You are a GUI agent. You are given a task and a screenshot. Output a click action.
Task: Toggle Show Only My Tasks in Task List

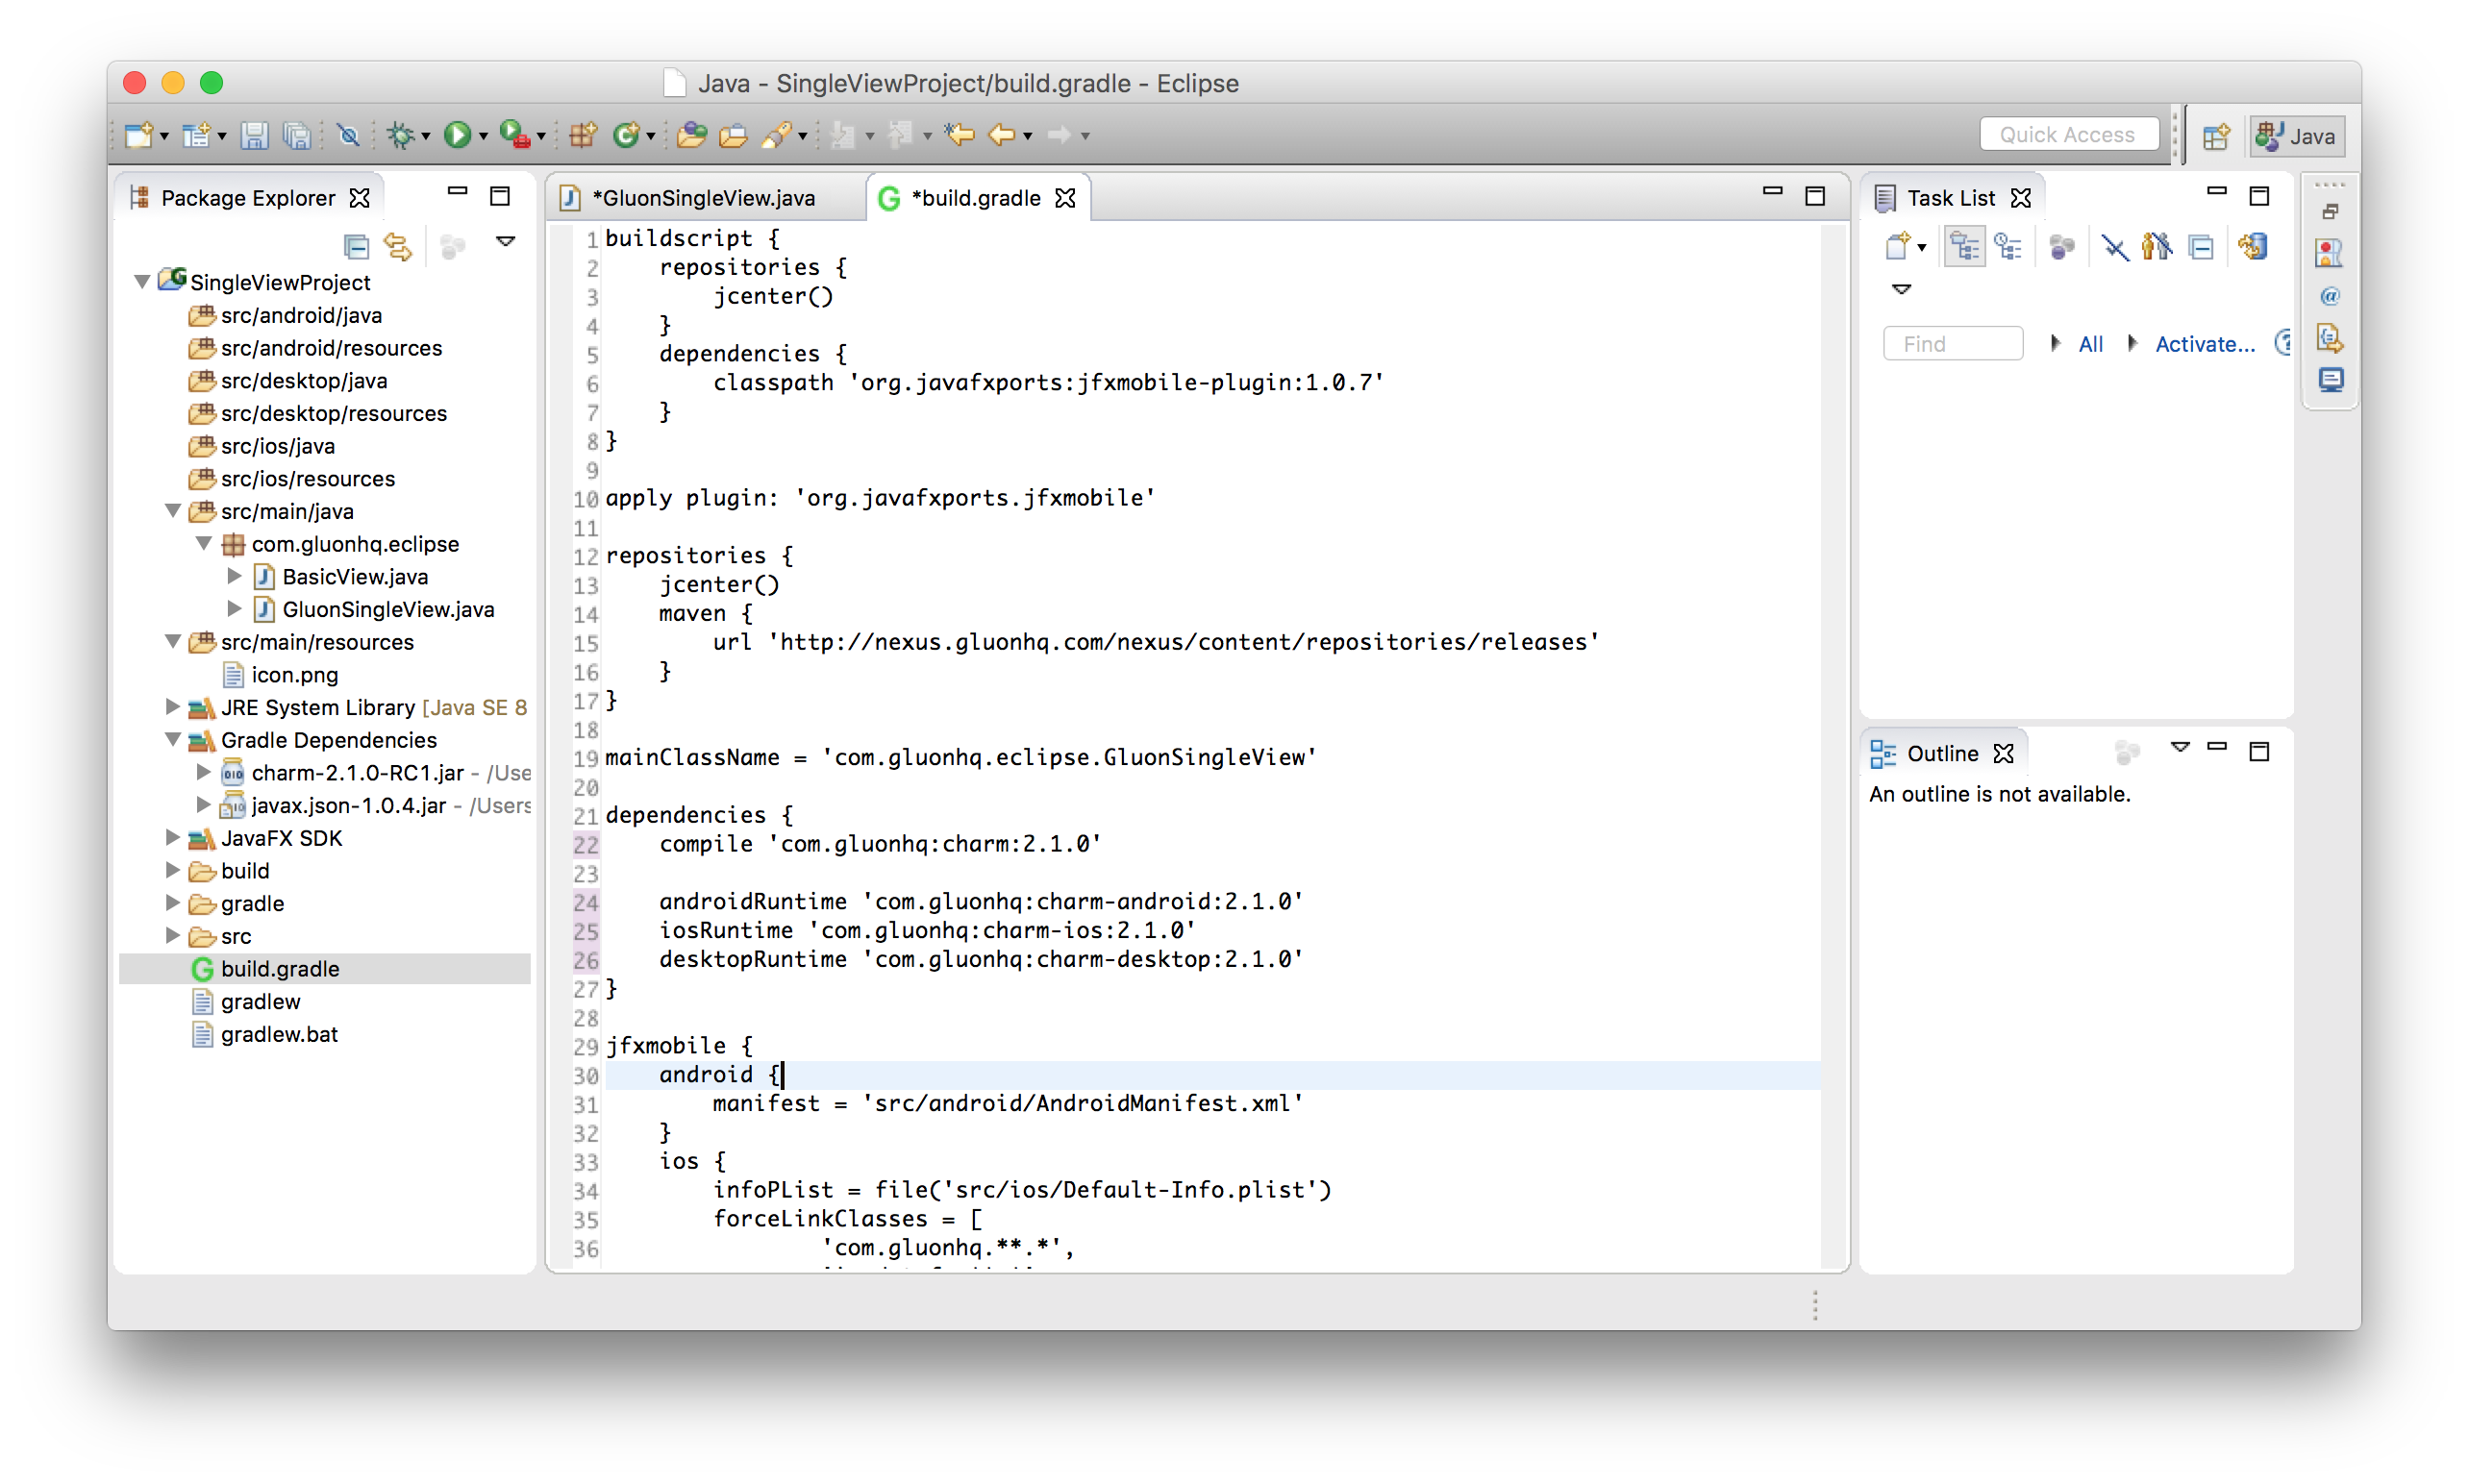(2157, 246)
